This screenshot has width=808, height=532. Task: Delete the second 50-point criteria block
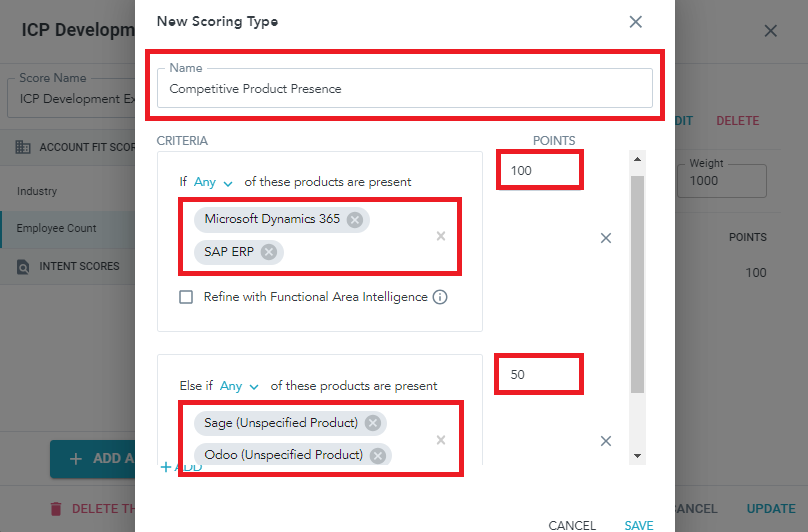coord(605,440)
